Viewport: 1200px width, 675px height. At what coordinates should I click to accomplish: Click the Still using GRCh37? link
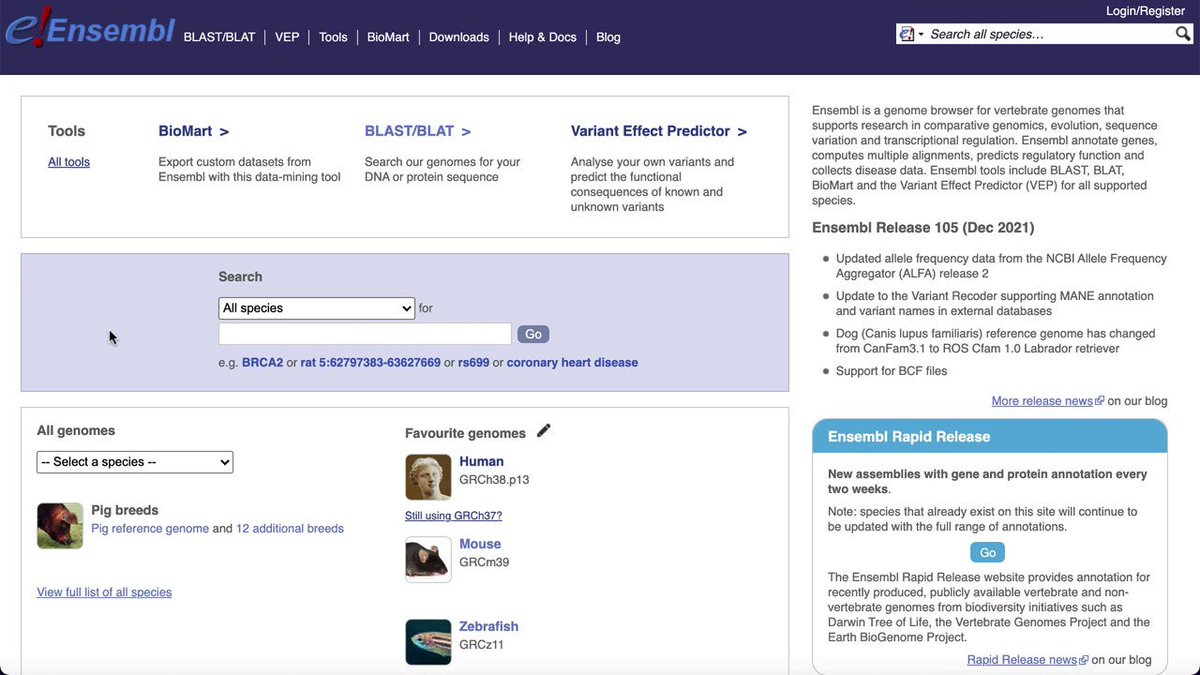[x=453, y=516]
